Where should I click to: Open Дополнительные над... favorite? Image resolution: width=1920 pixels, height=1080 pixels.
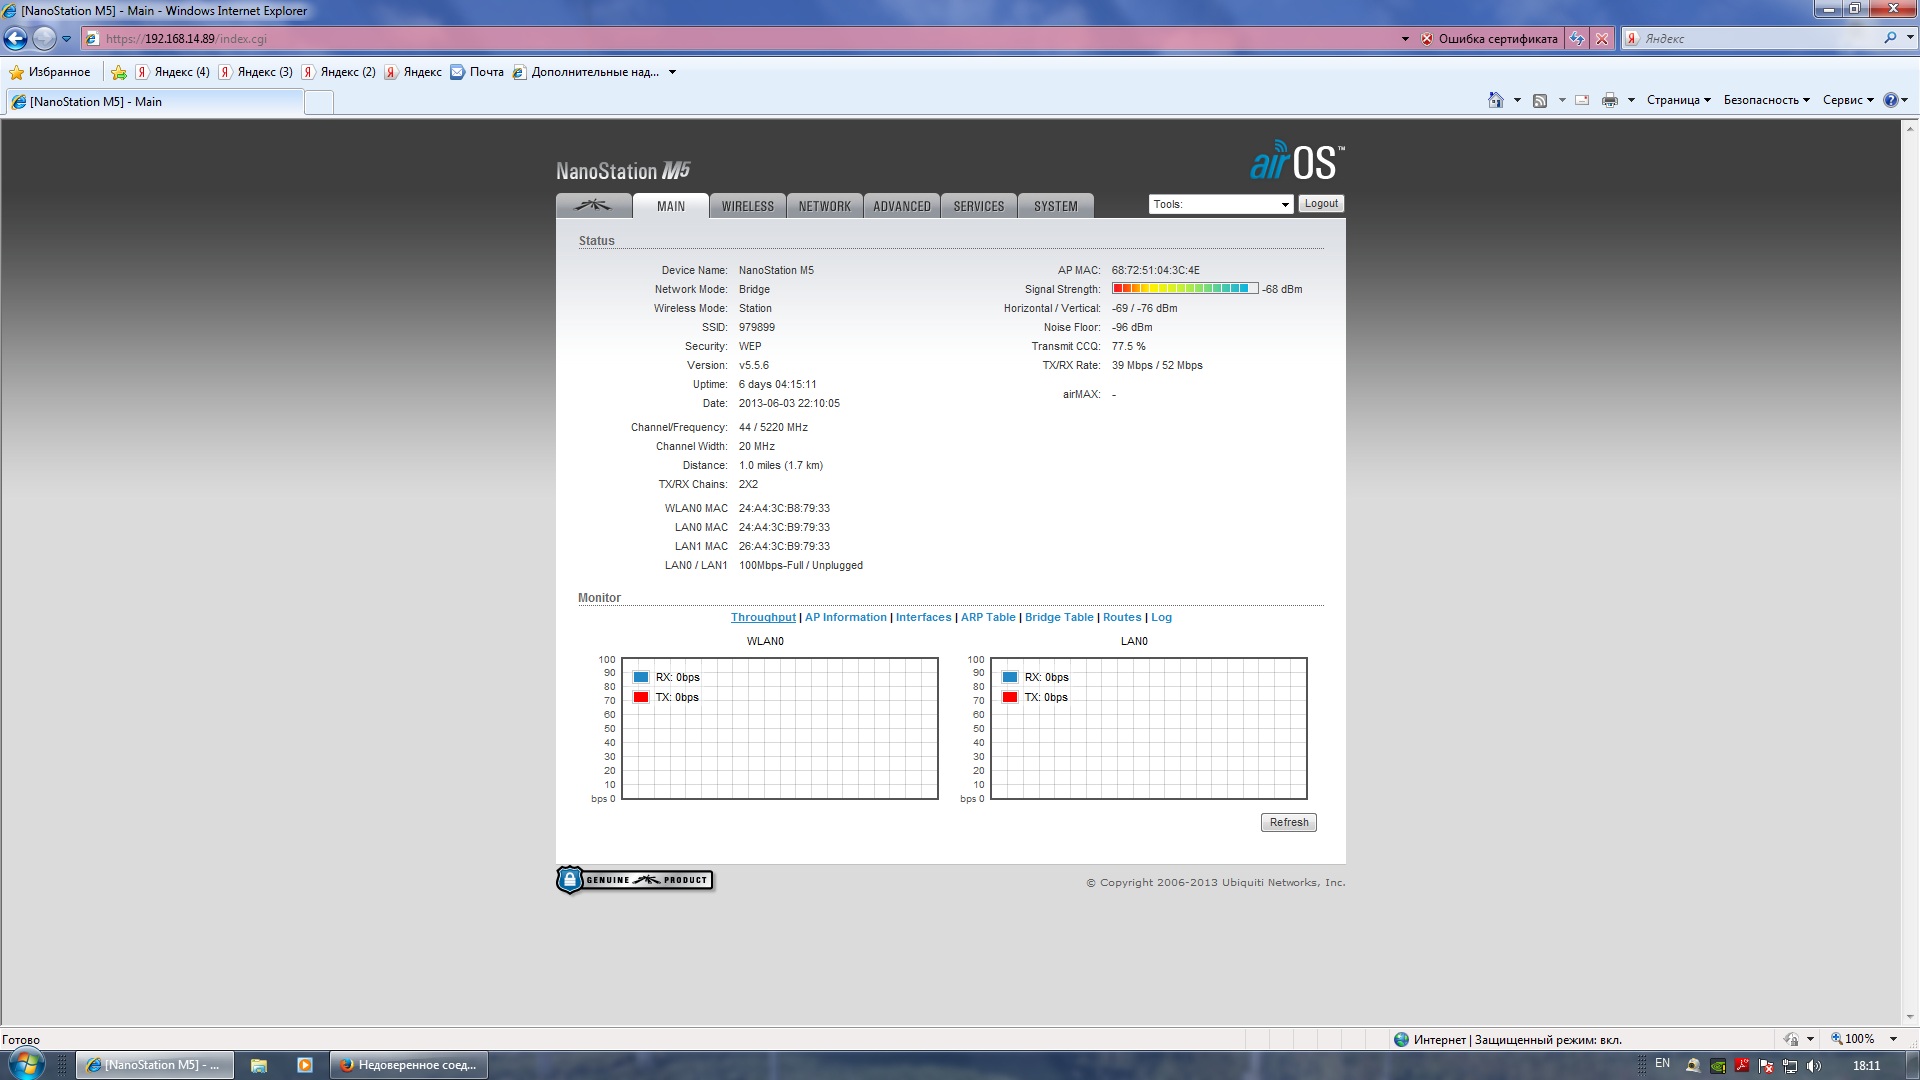click(x=586, y=72)
